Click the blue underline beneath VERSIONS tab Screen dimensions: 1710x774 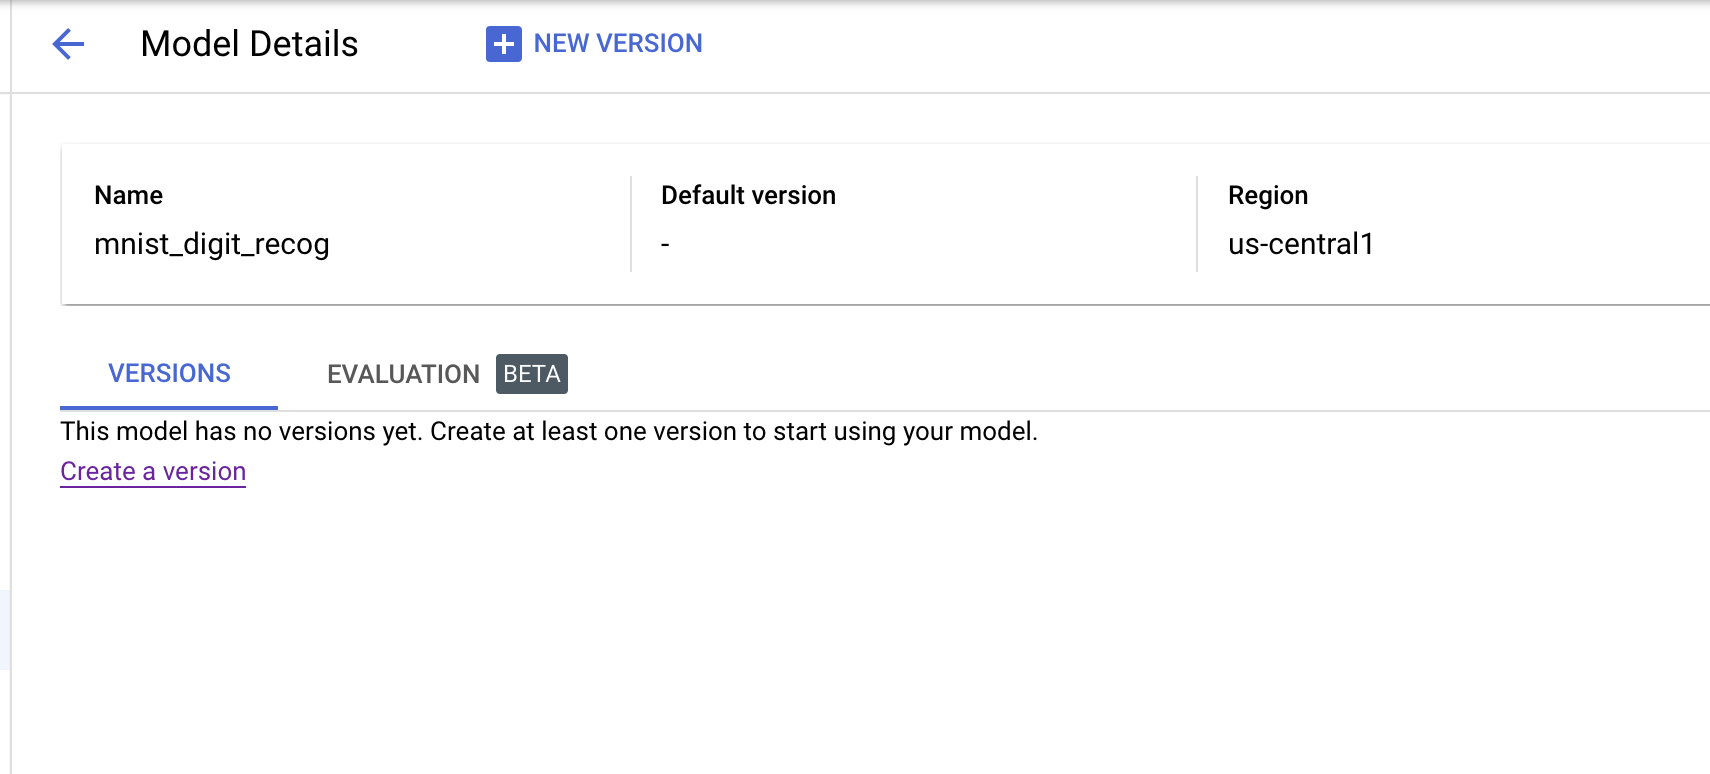point(169,407)
